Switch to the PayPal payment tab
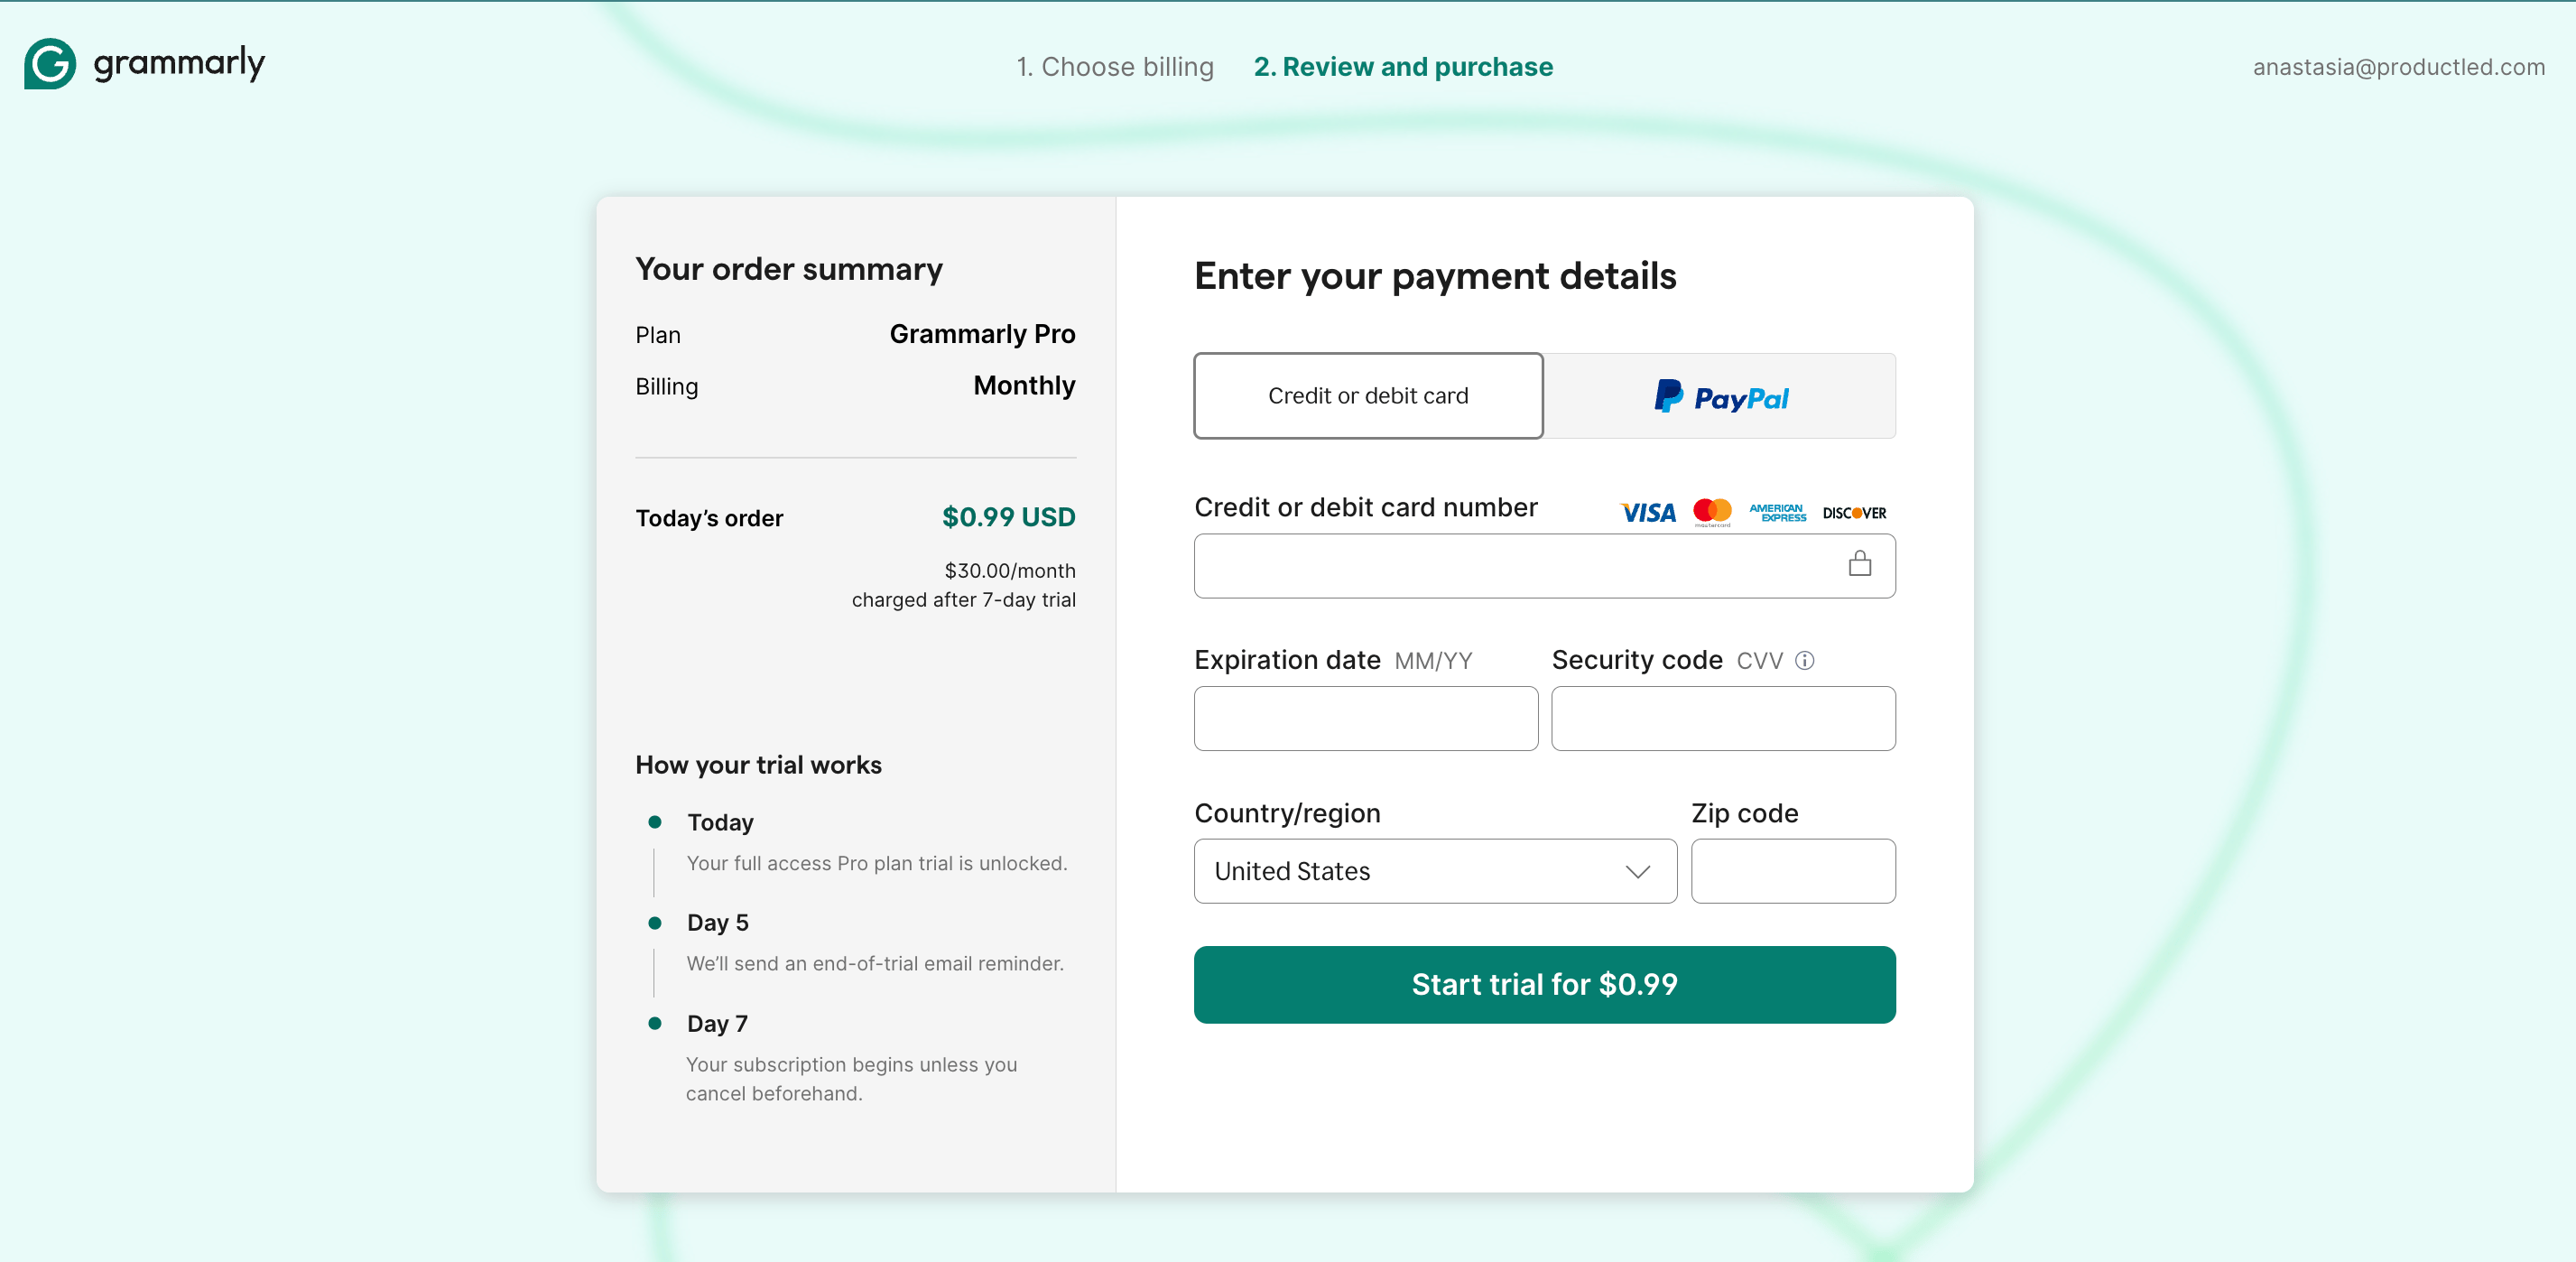 (x=1720, y=396)
